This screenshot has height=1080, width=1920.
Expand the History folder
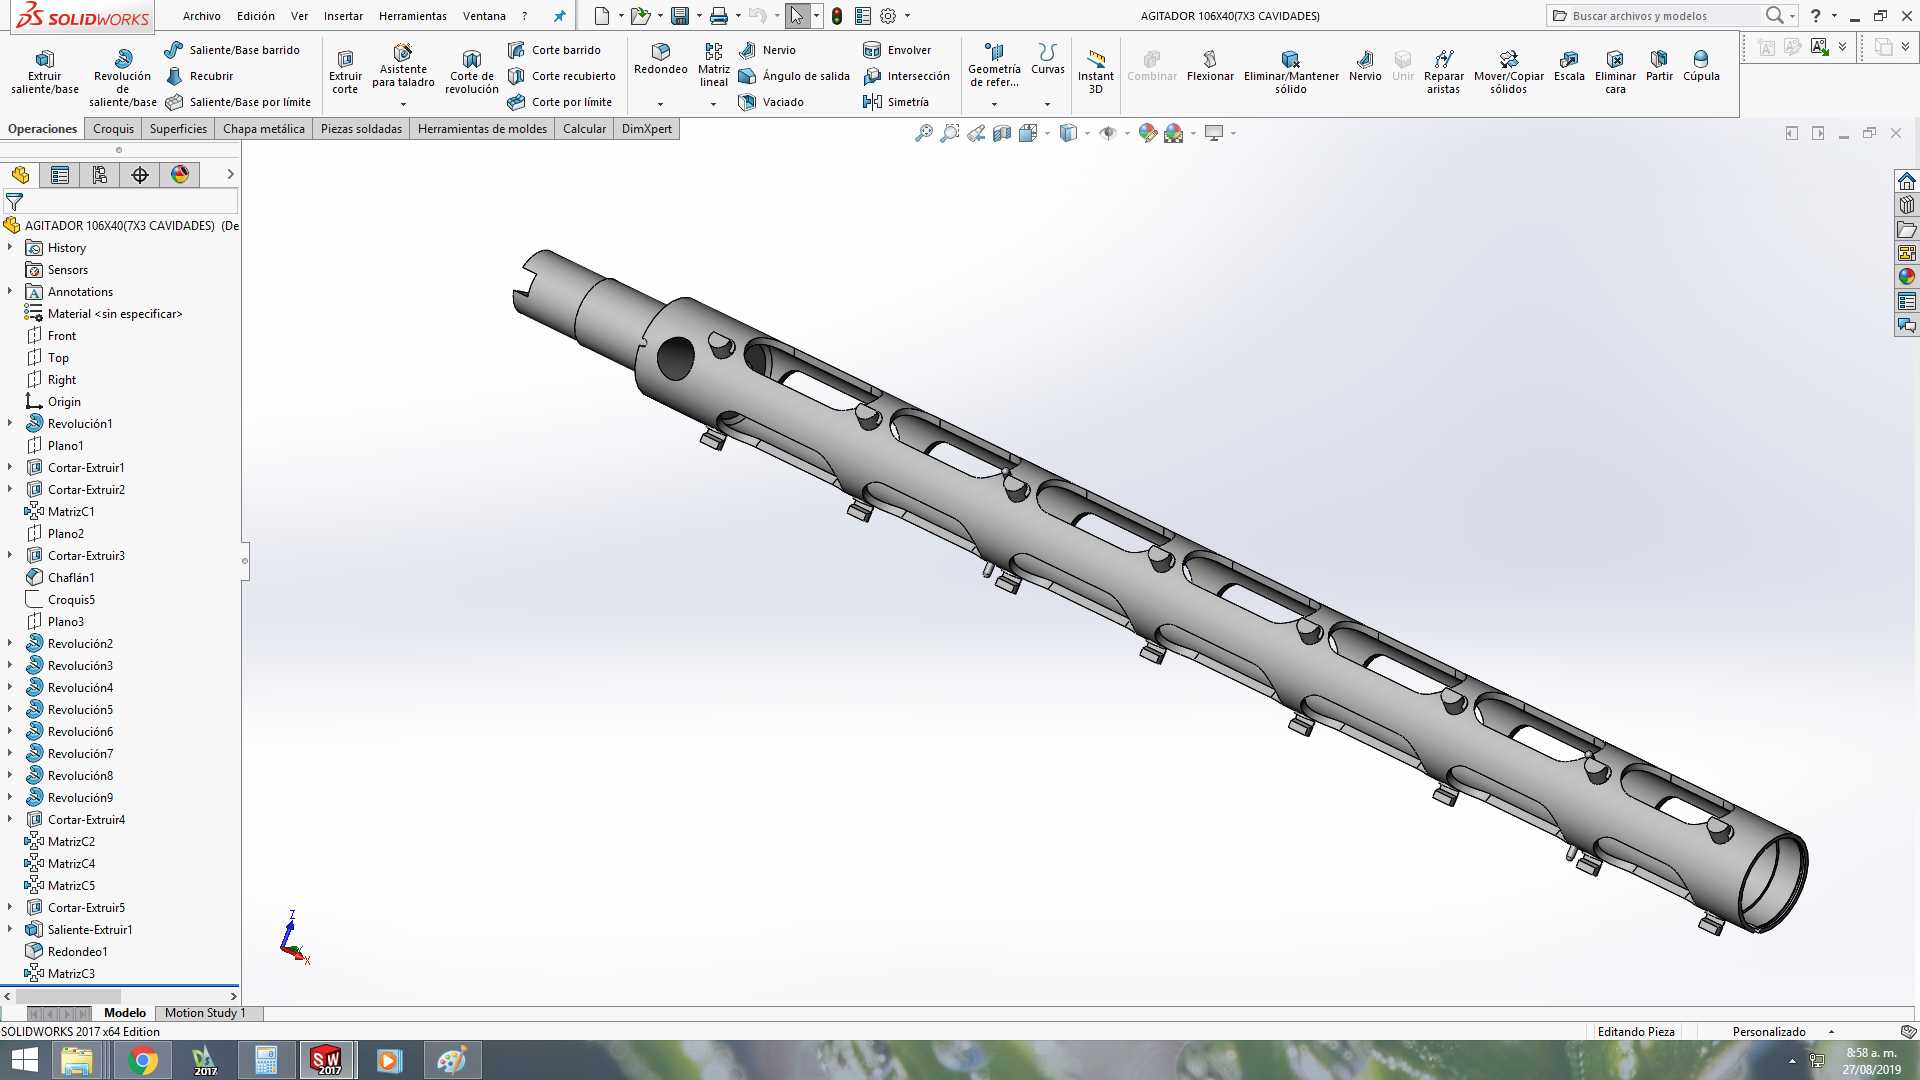[10, 247]
